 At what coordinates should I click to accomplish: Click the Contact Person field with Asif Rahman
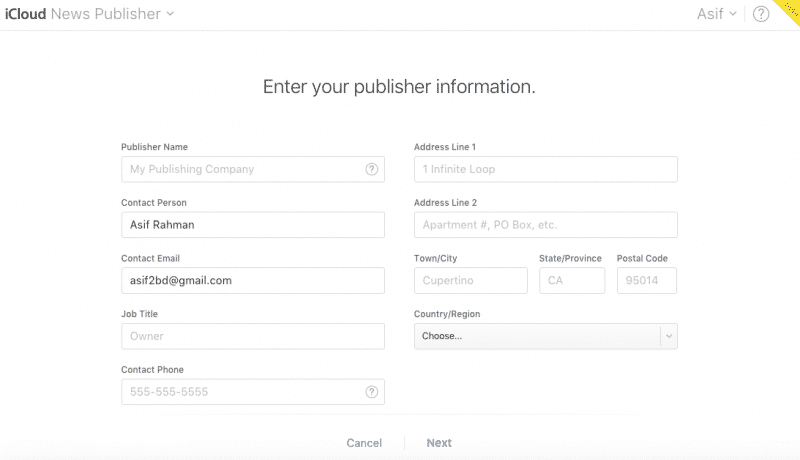(252, 225)
